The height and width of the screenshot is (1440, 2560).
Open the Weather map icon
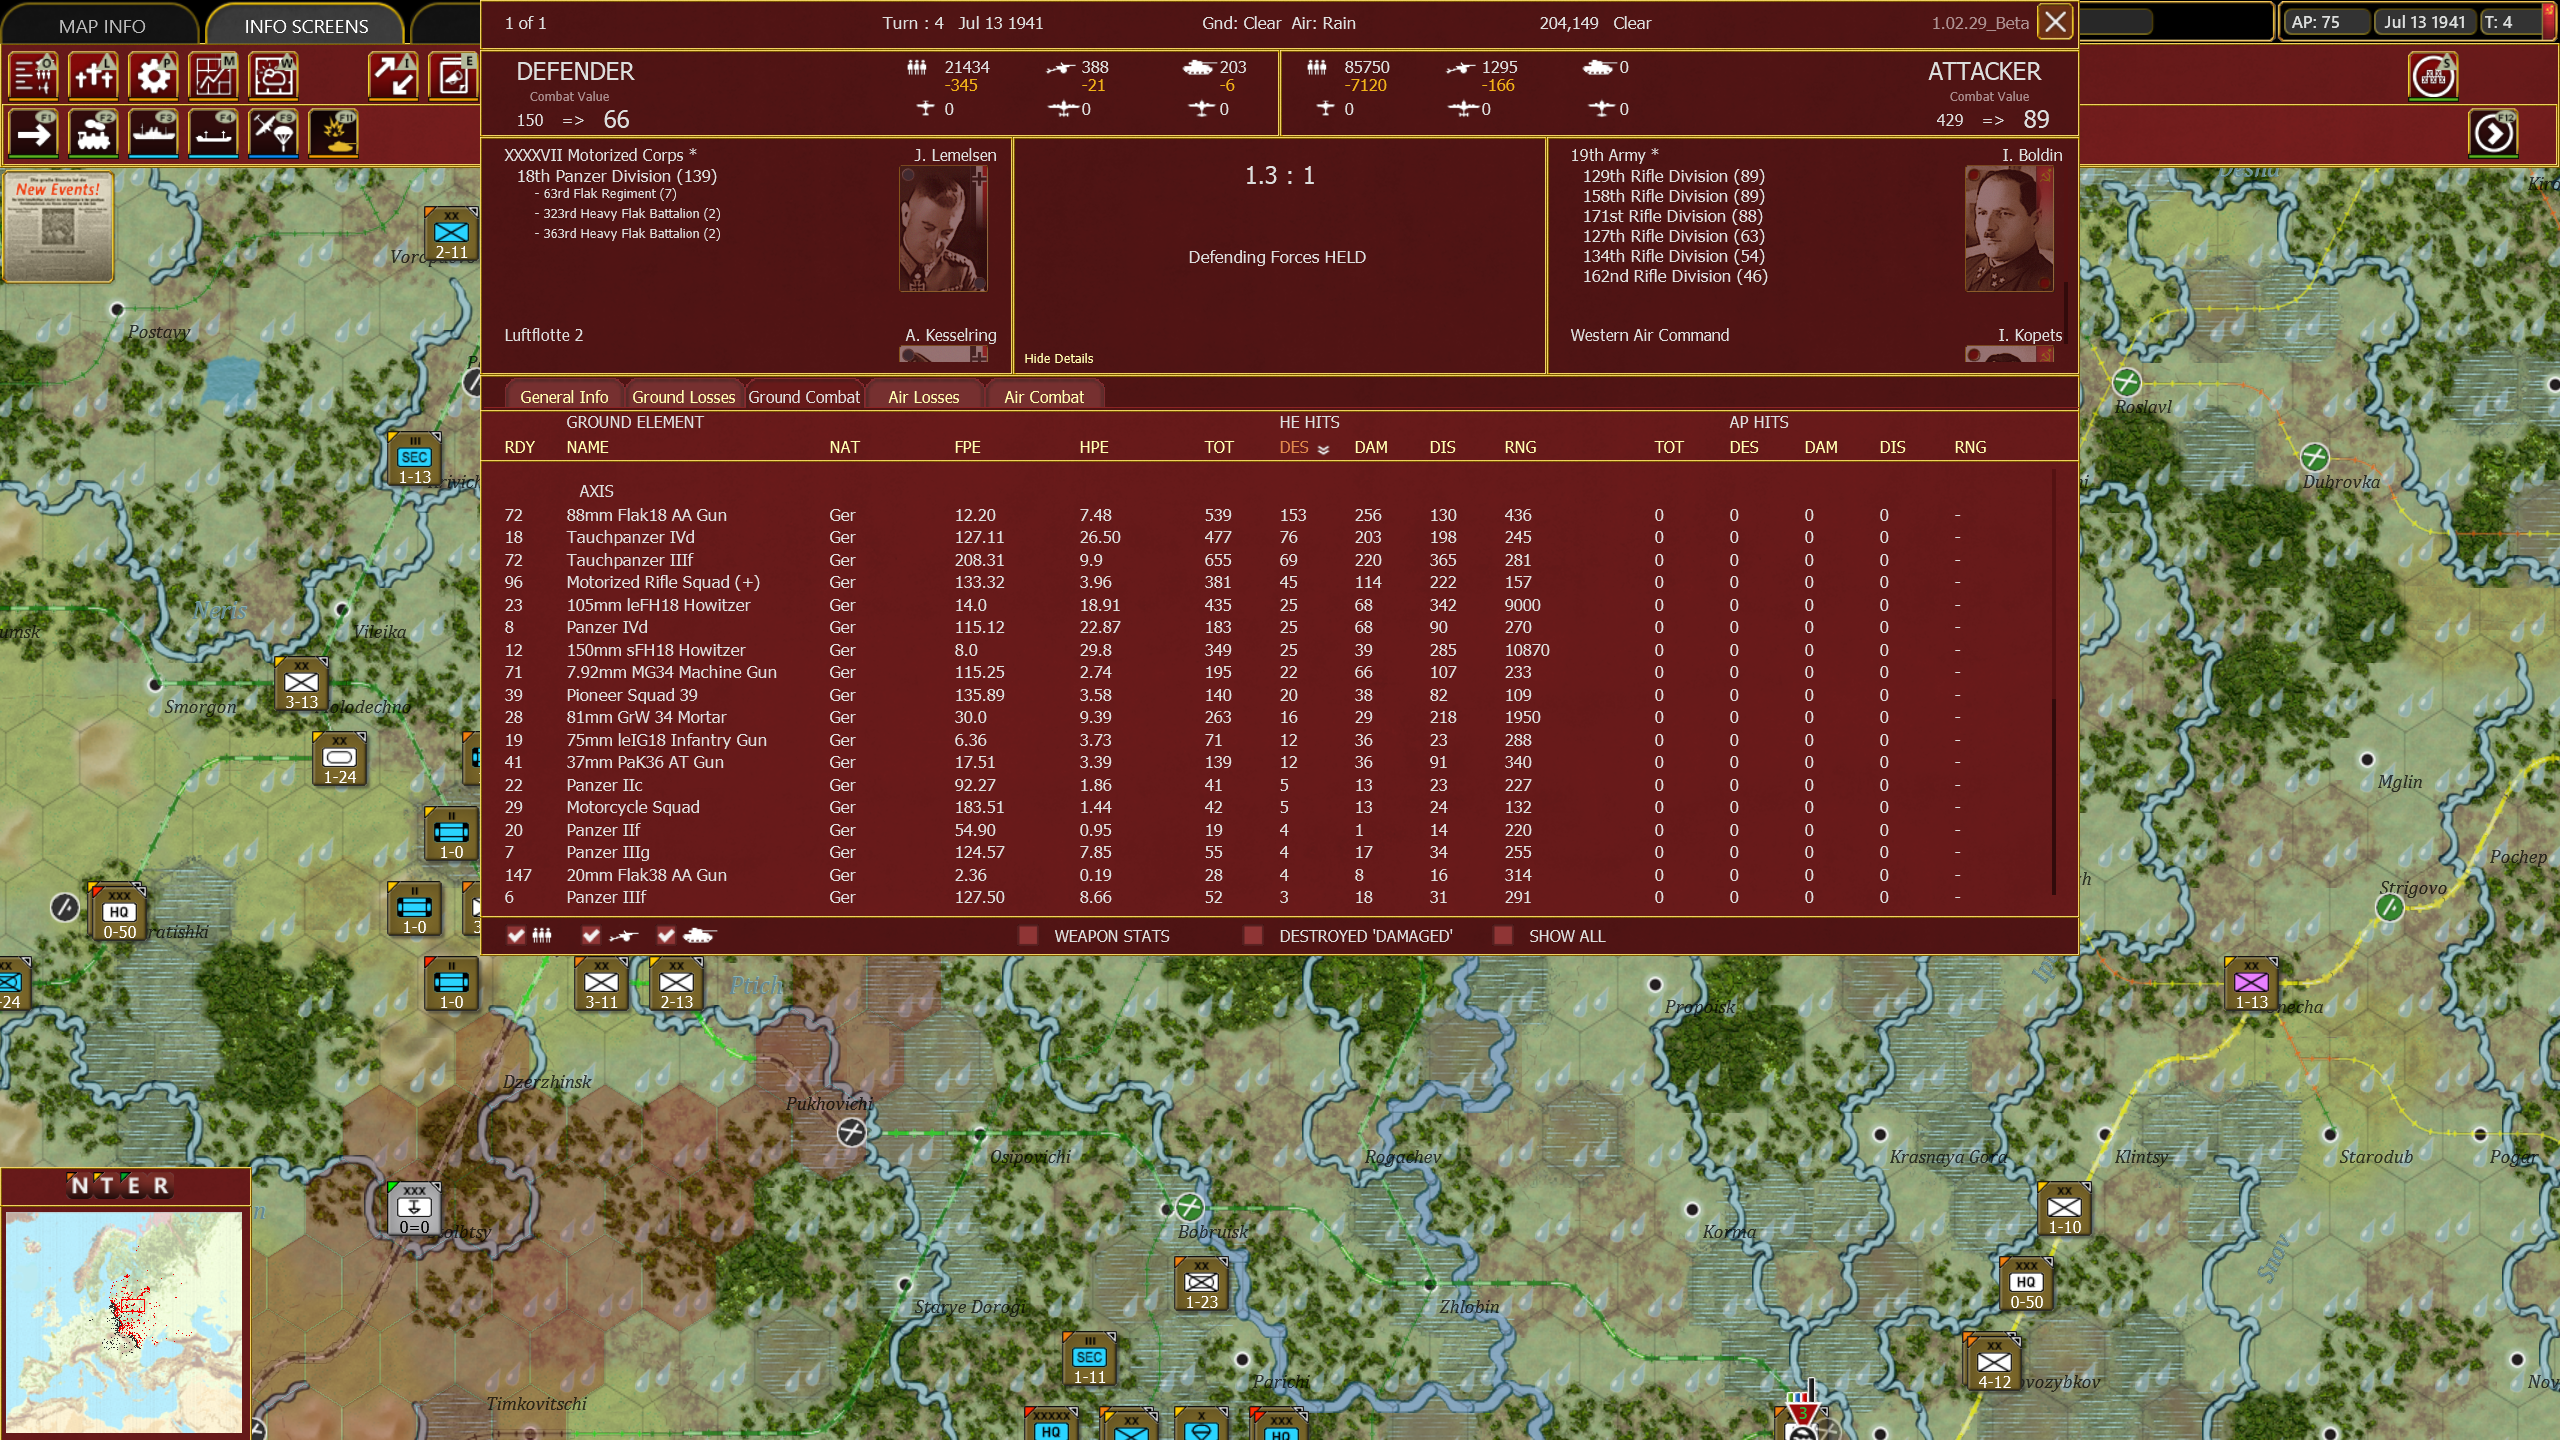[x=274, y=76]
